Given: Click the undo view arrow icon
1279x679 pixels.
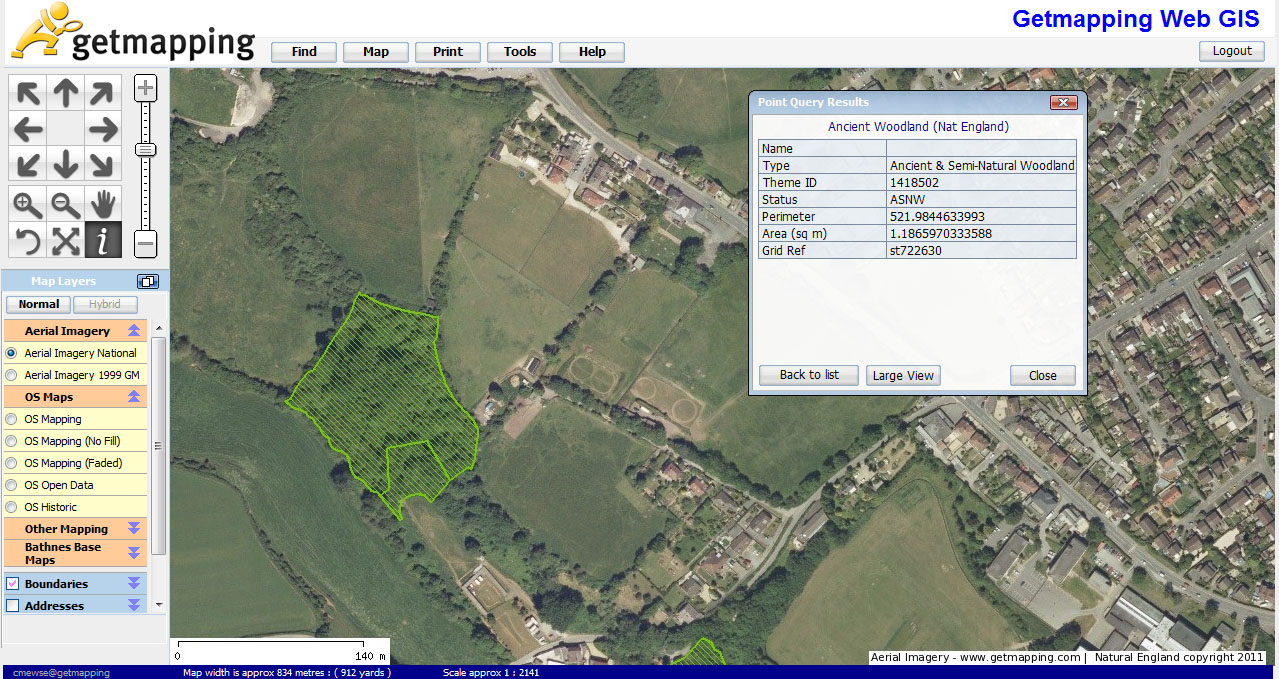Looking at the screenshot, I should 27,240.
